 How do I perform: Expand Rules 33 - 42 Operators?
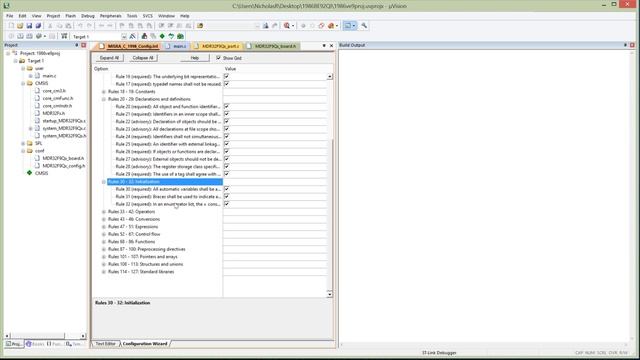click(x=104, y=212)
